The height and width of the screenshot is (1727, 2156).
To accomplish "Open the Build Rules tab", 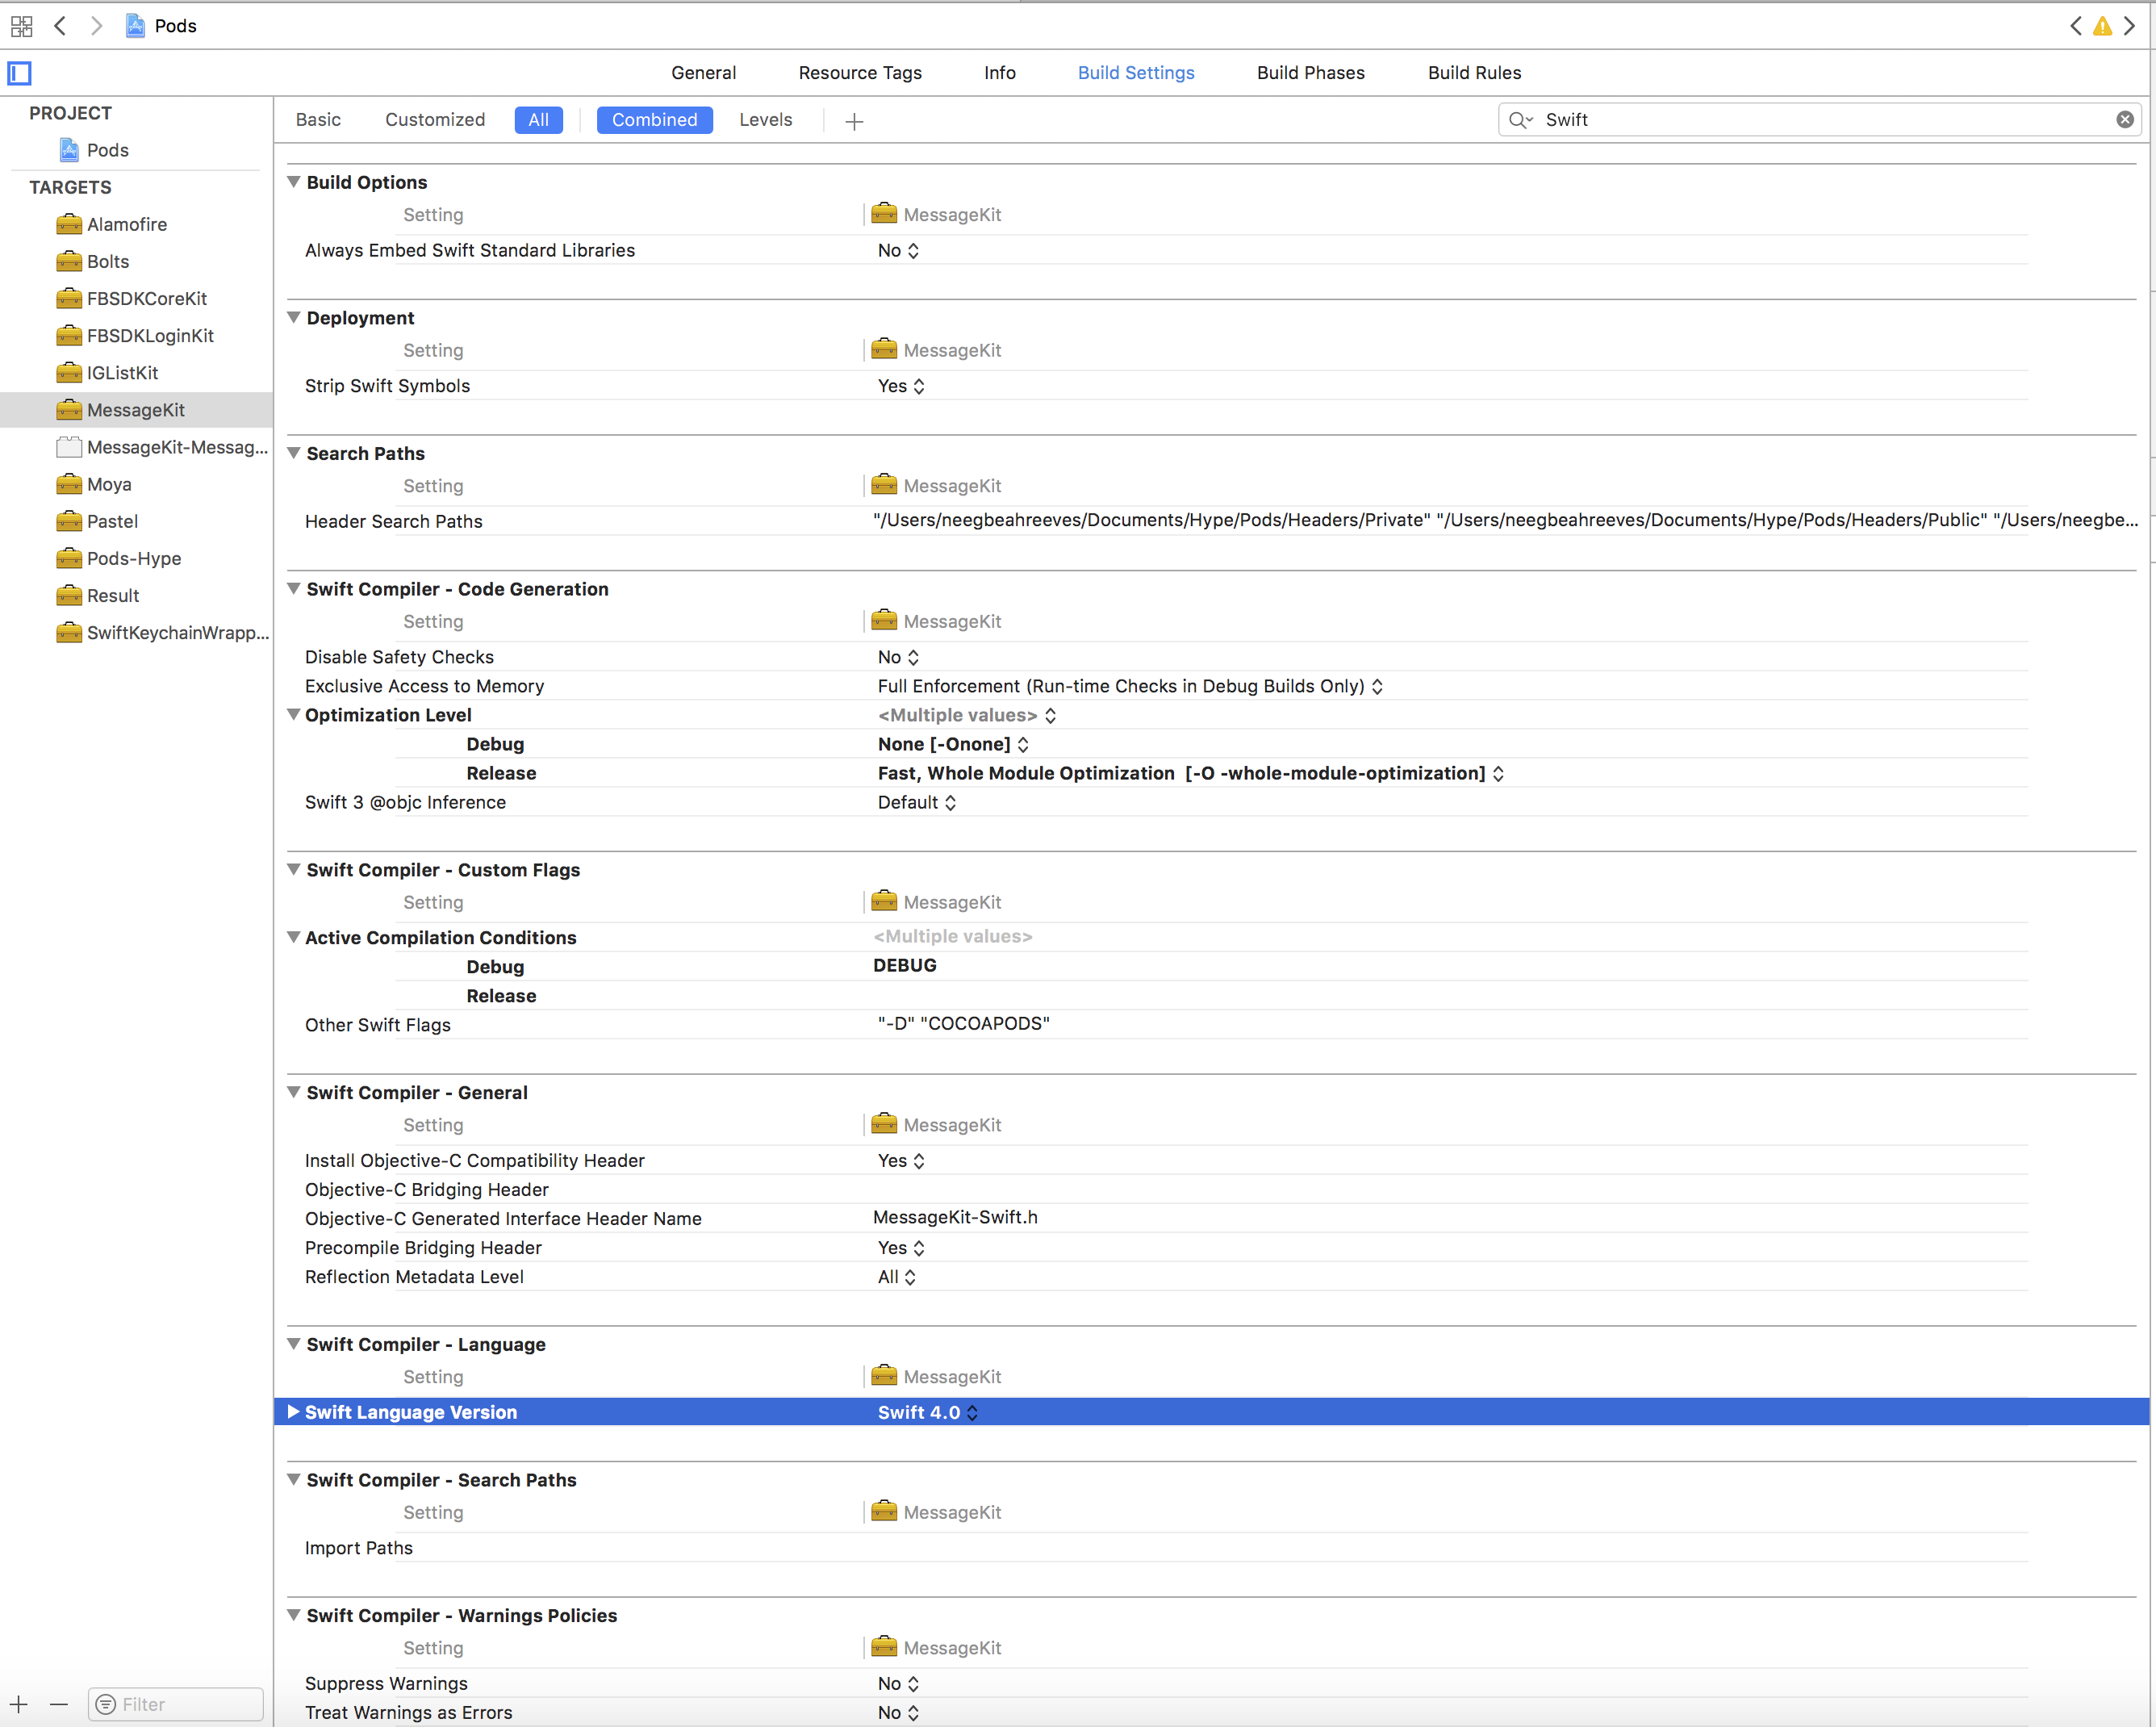I will [x=1474, y=73].
